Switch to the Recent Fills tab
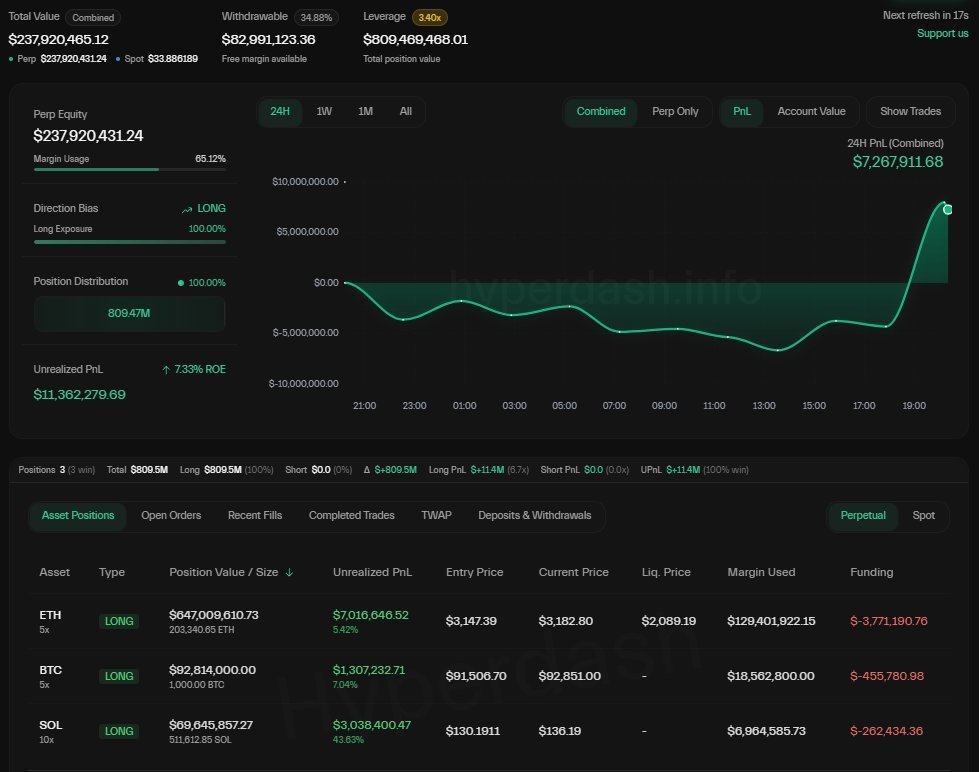Viewport: 979px width, 772px height. click(x=255, y=516)
